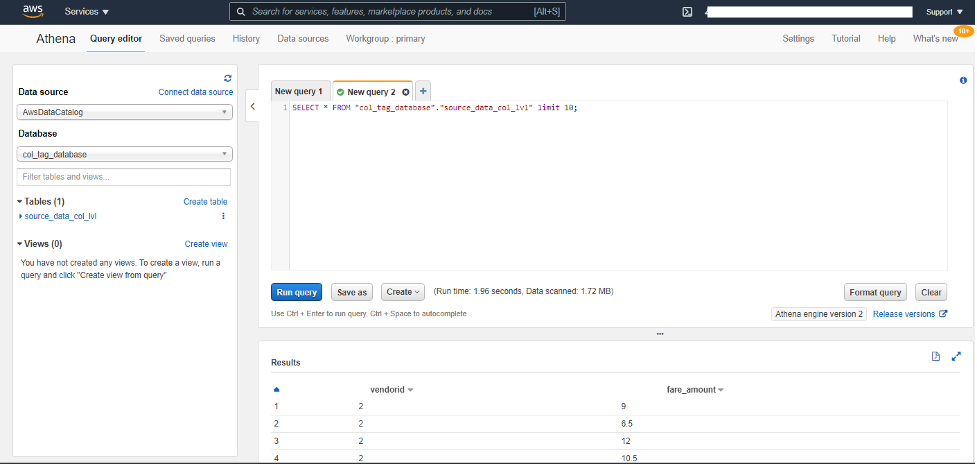Download the results file icon

pyautogui.click(x=935, y=356)
